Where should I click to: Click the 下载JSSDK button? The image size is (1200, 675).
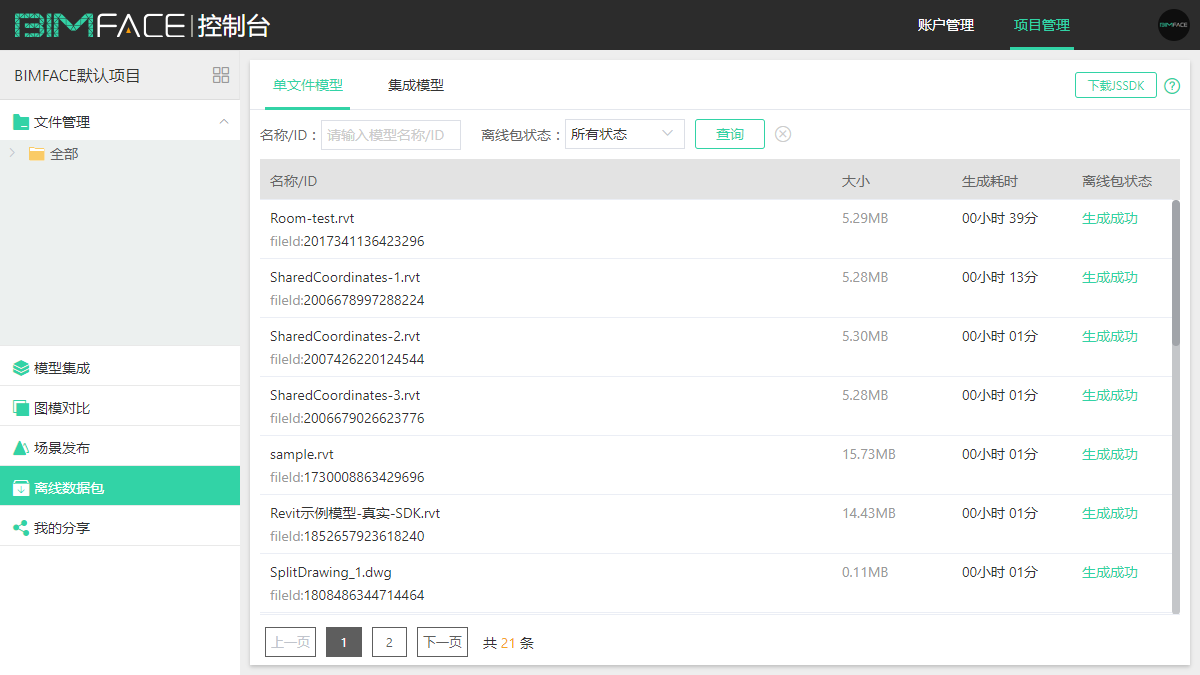[x=1115, y=86]
